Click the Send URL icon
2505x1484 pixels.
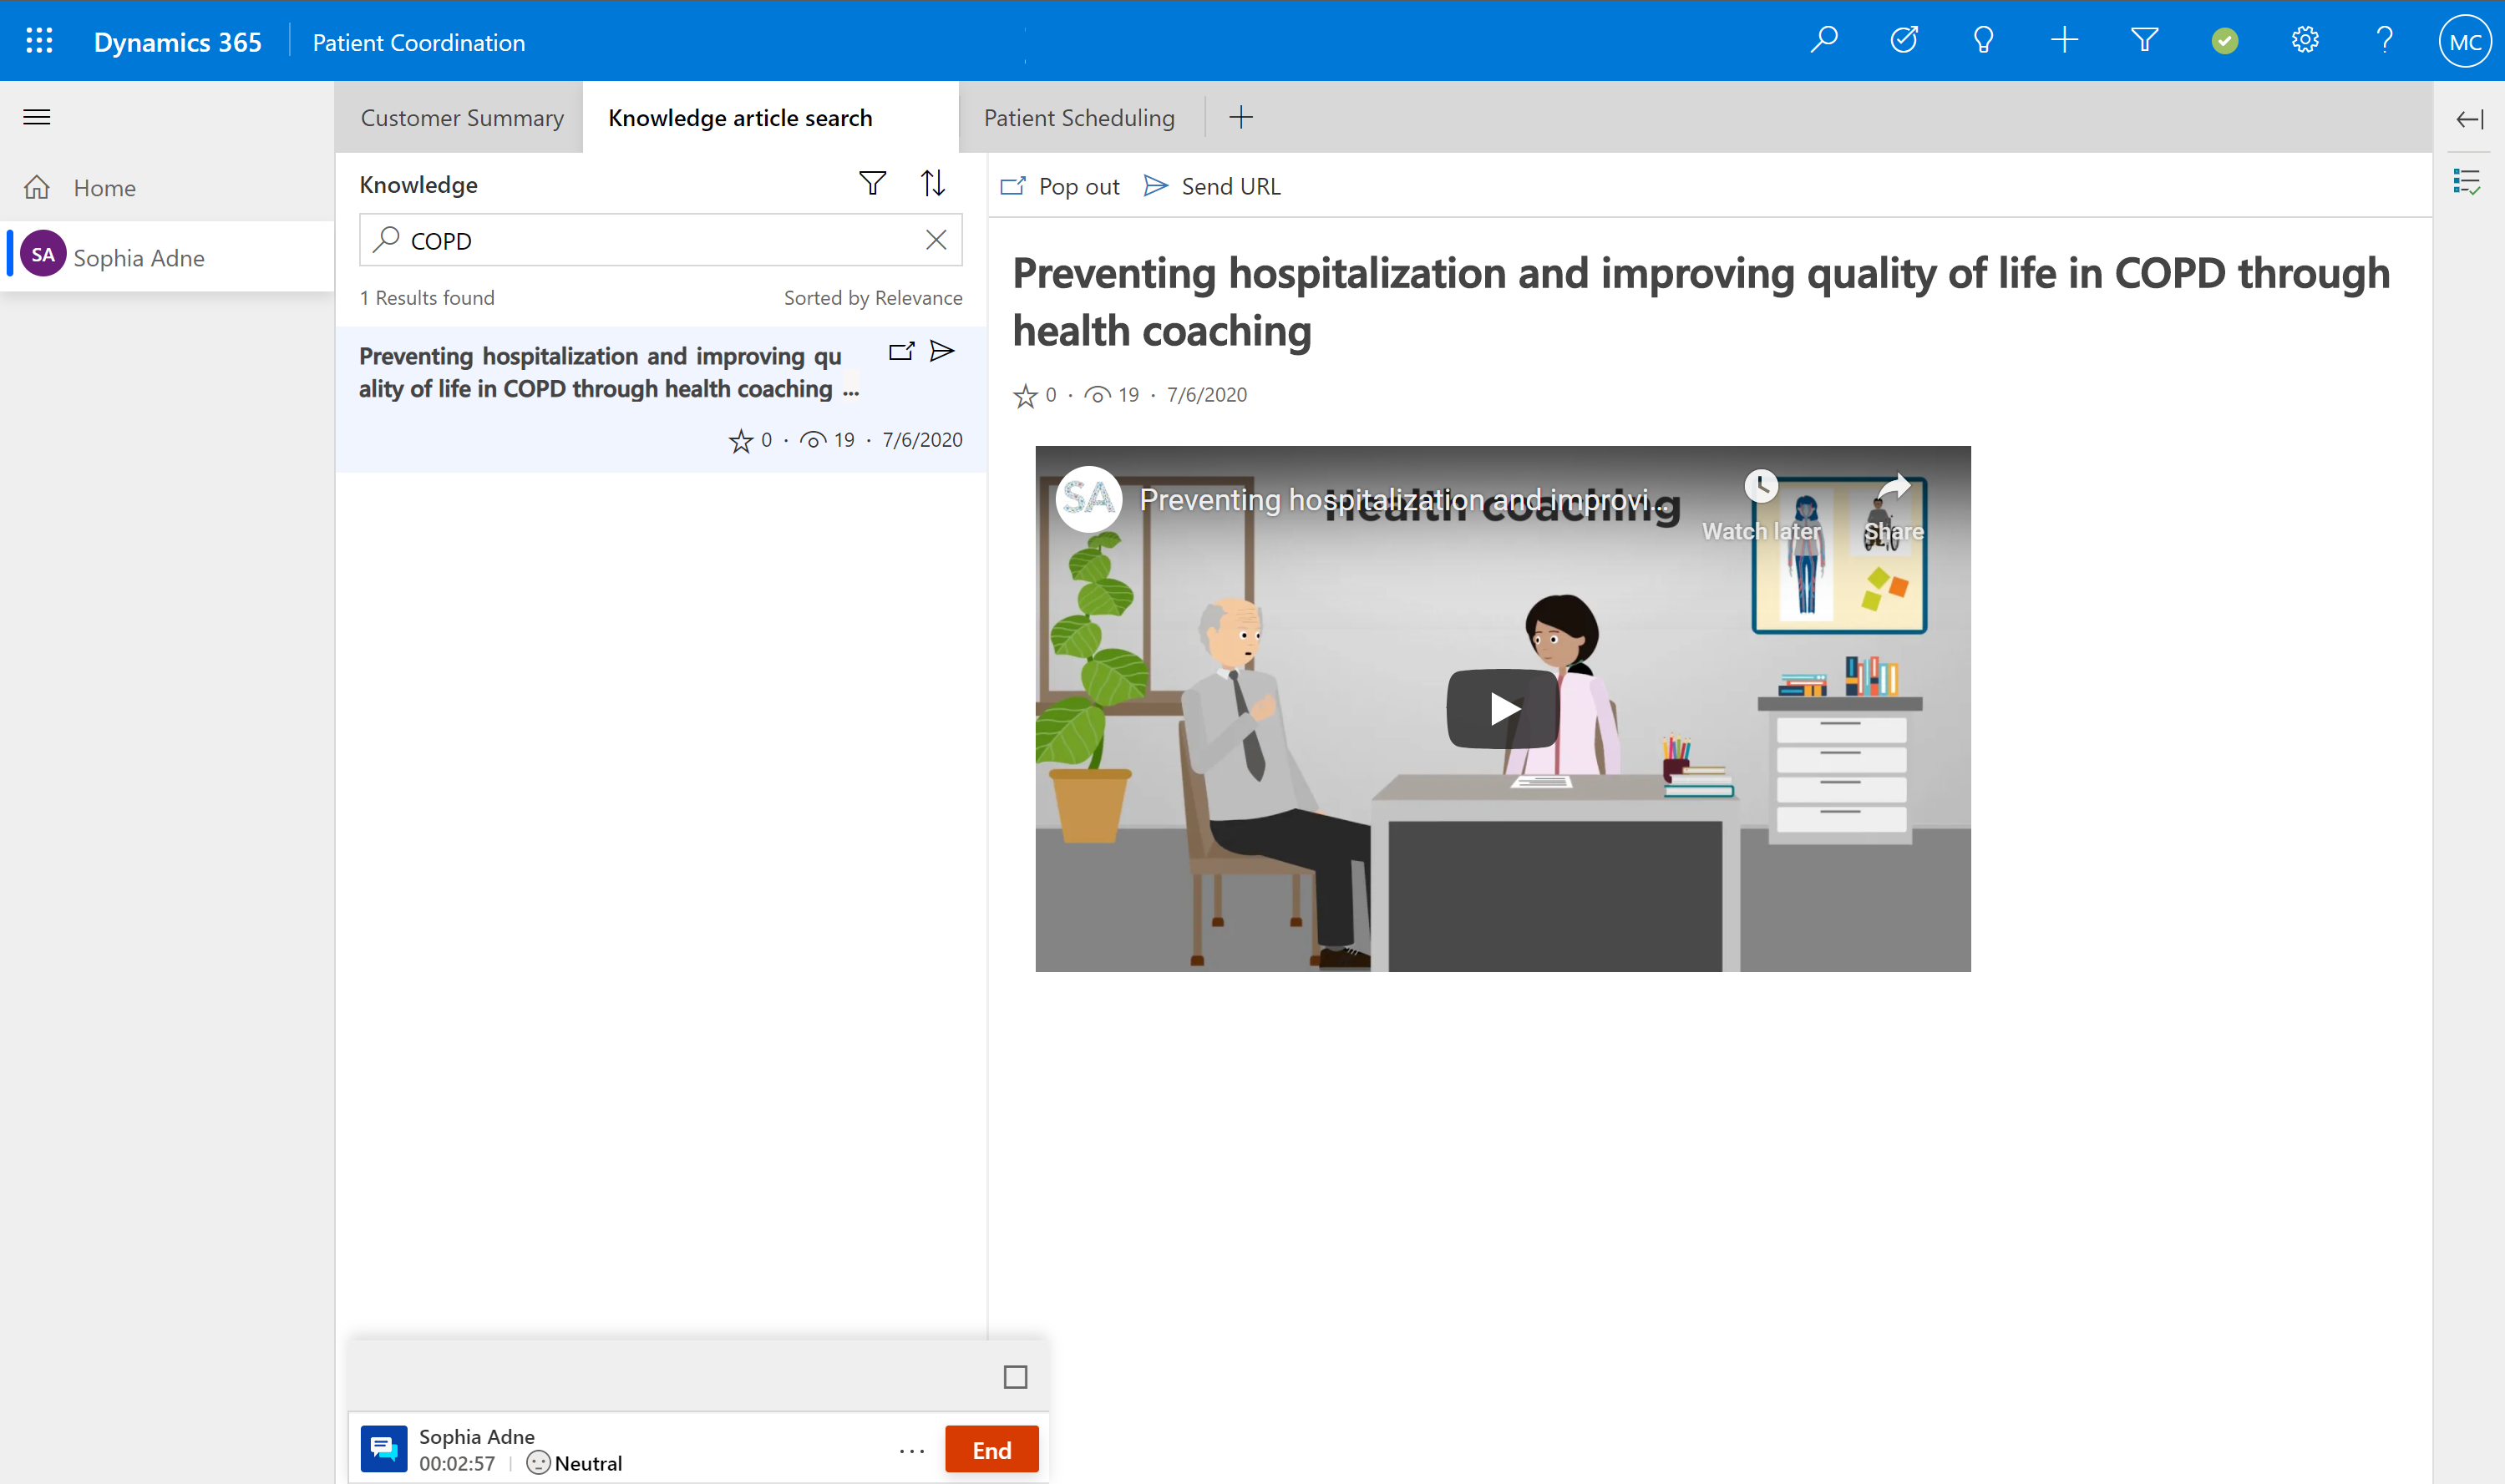(x=1155, y=184)
